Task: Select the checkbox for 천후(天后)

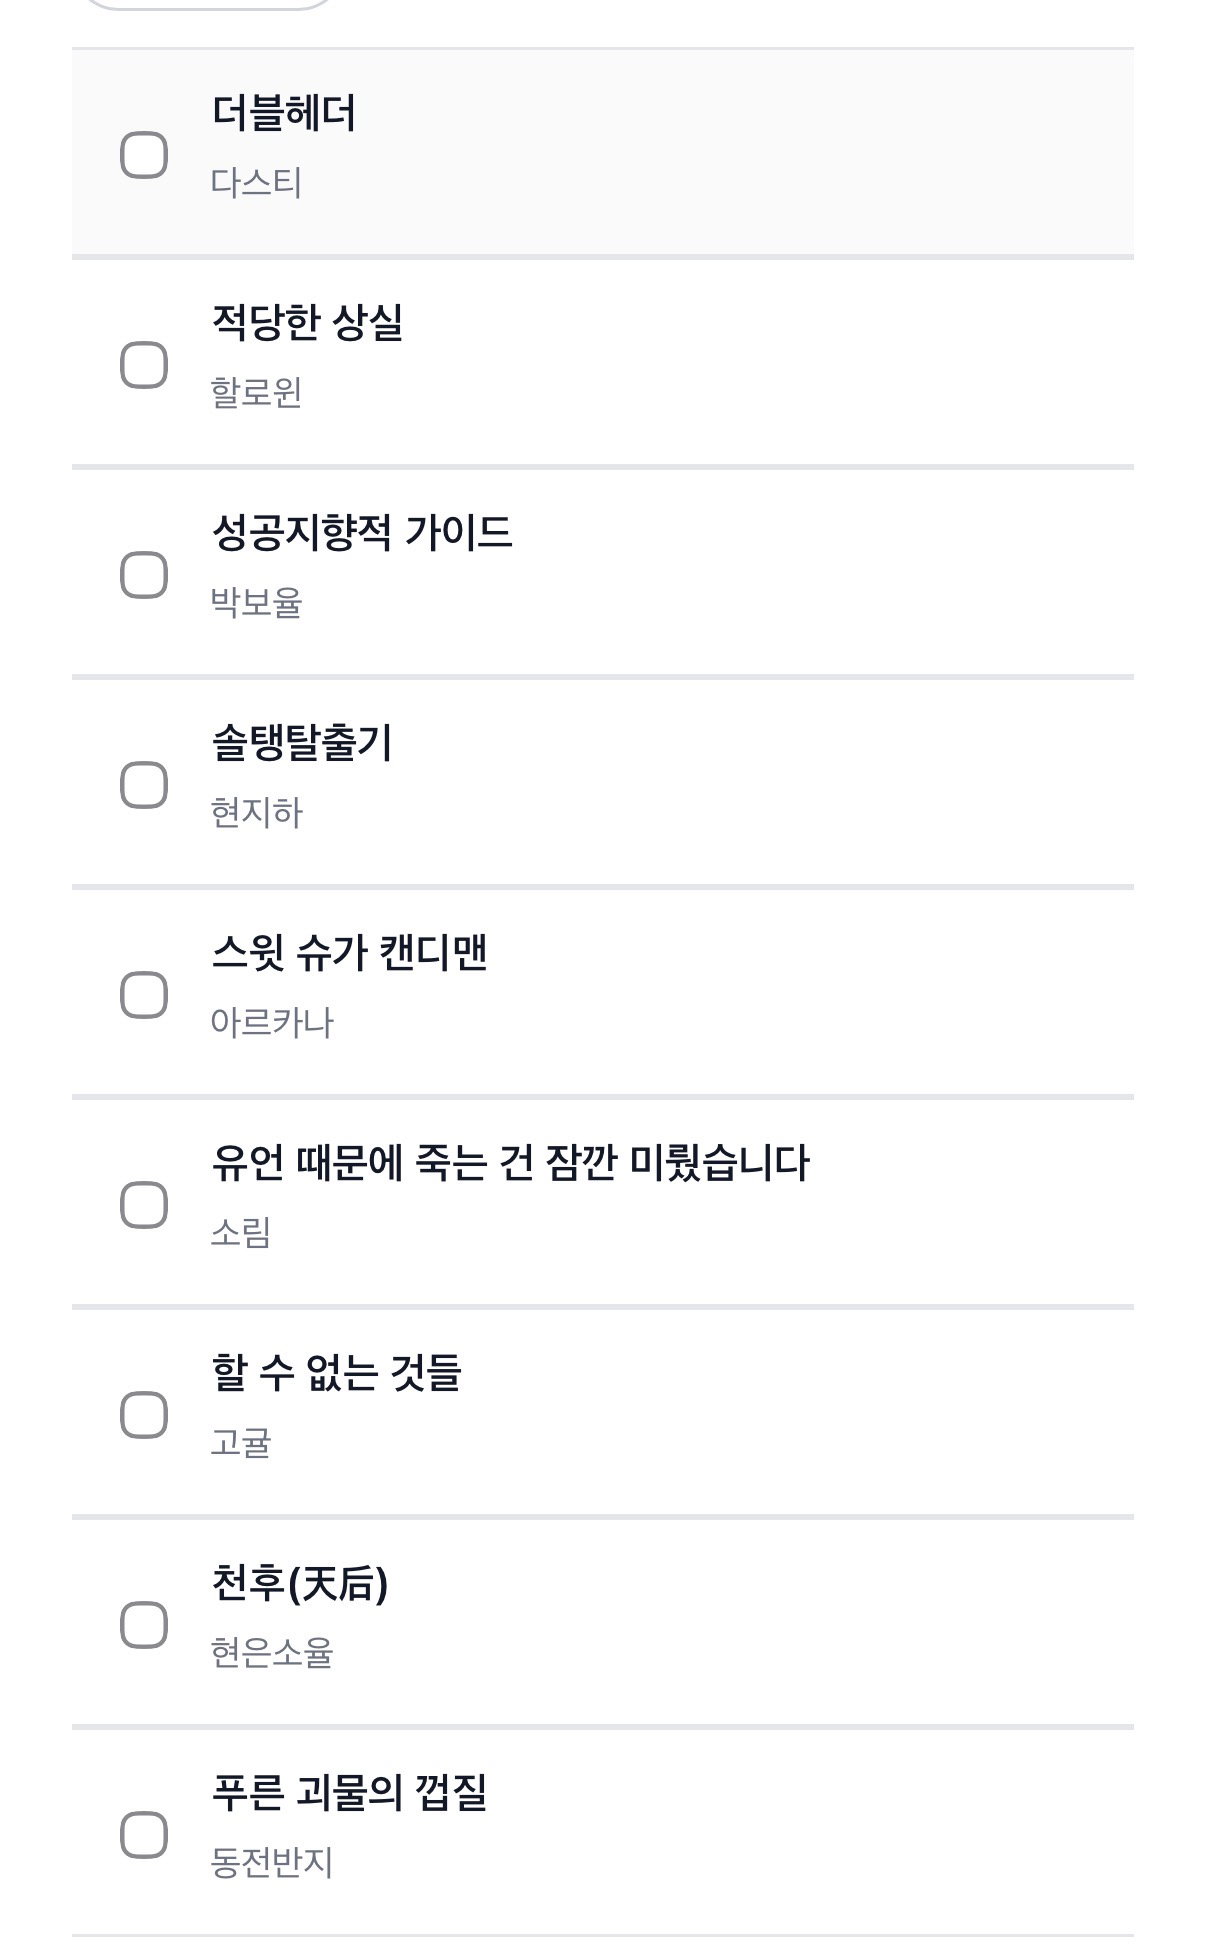Action: [144, 1625]
